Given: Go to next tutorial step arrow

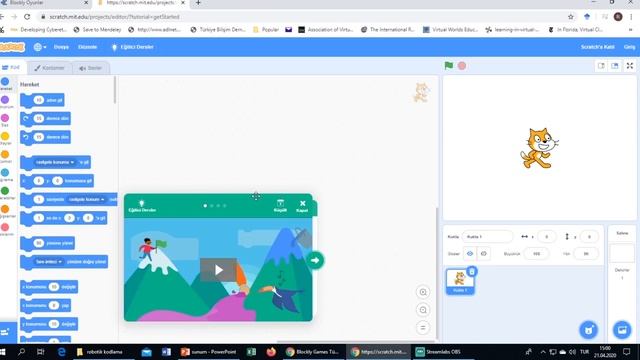Looking at the screenshot, I should tap(315, 260).
